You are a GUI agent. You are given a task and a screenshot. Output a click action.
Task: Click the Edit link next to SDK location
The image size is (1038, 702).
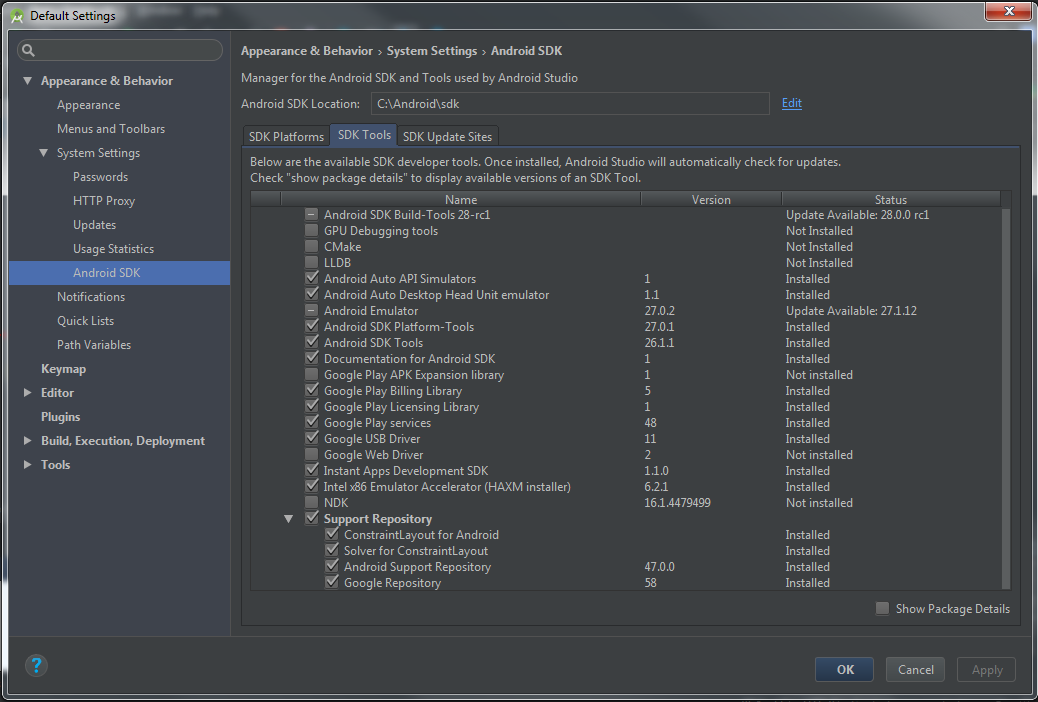coord(791,103)
